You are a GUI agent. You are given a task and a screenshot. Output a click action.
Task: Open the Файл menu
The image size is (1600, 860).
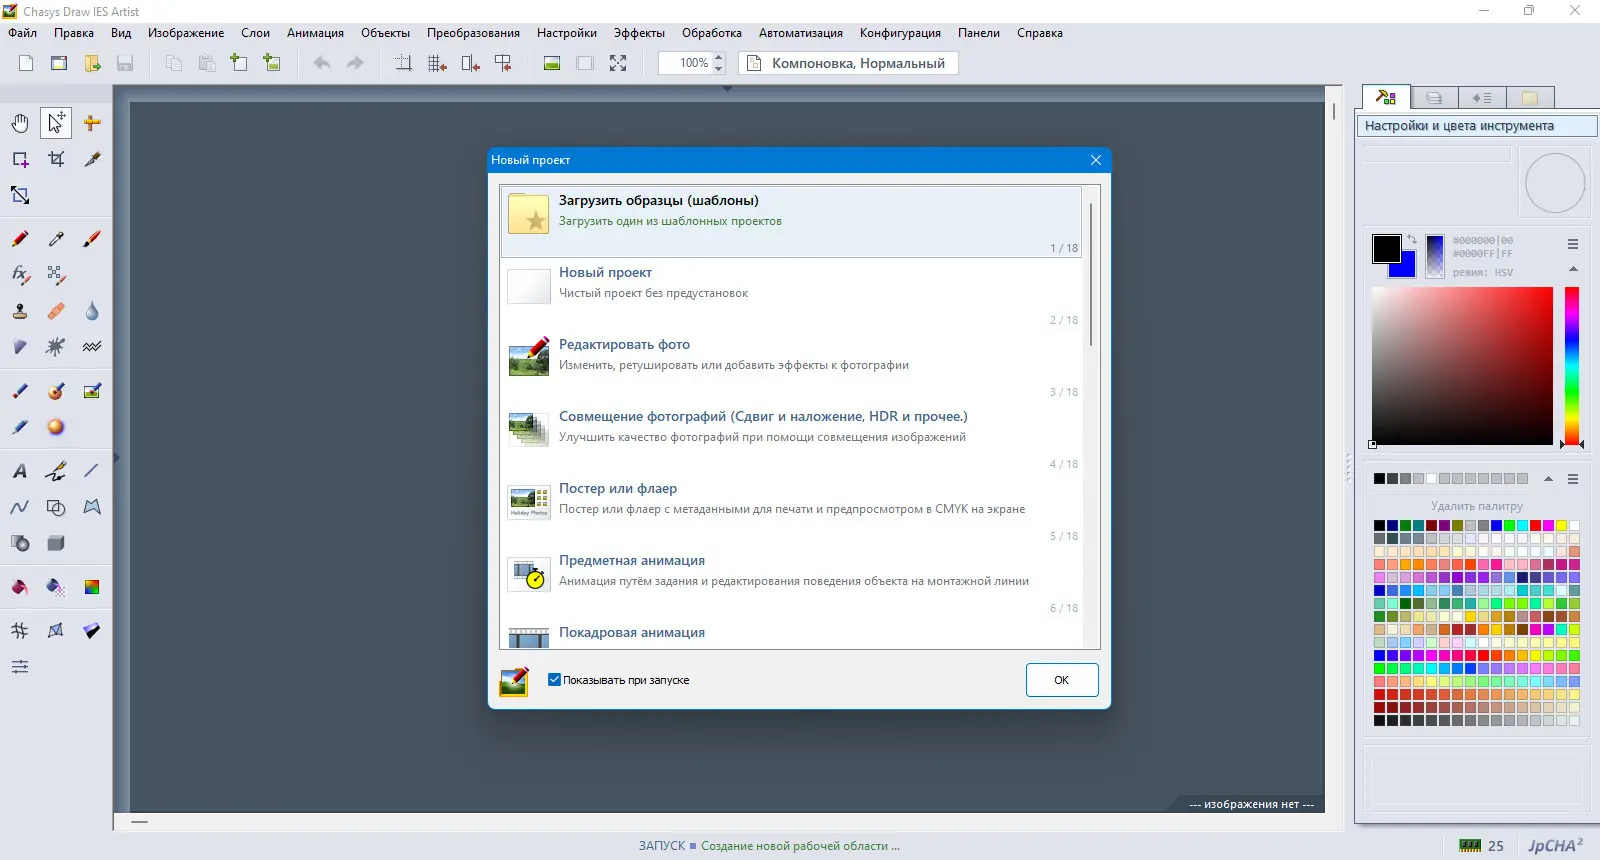(x=23, y=33)
